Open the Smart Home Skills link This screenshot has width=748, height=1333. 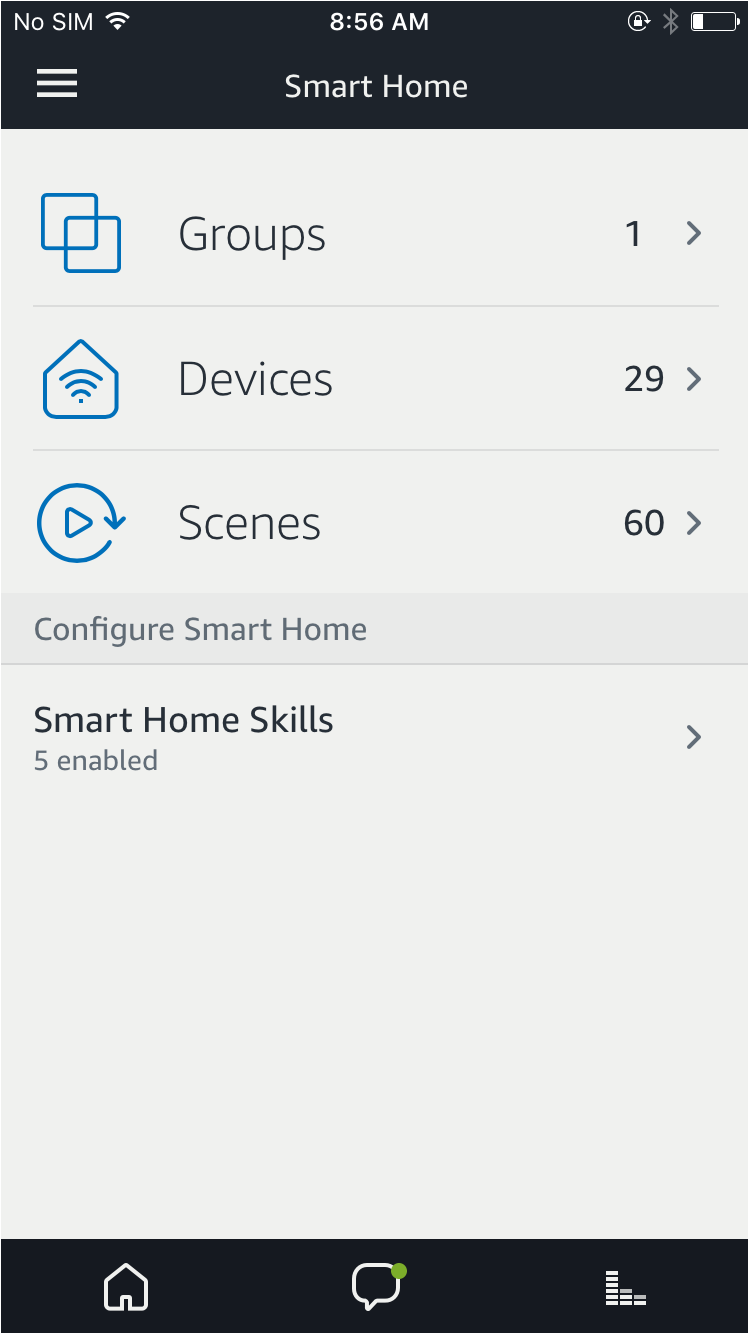(x=184, y=720)
